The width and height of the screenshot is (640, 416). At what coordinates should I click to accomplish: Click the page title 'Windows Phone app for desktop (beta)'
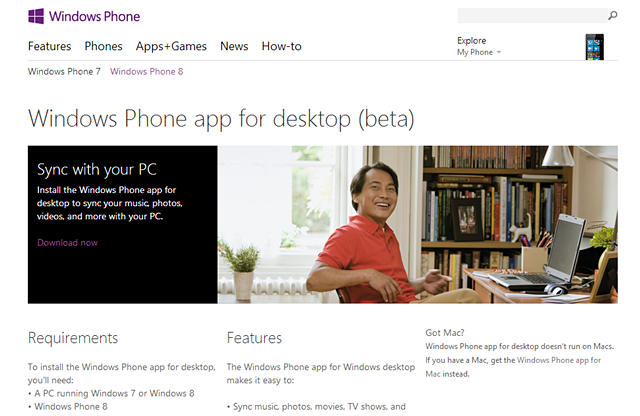point(221,119)
